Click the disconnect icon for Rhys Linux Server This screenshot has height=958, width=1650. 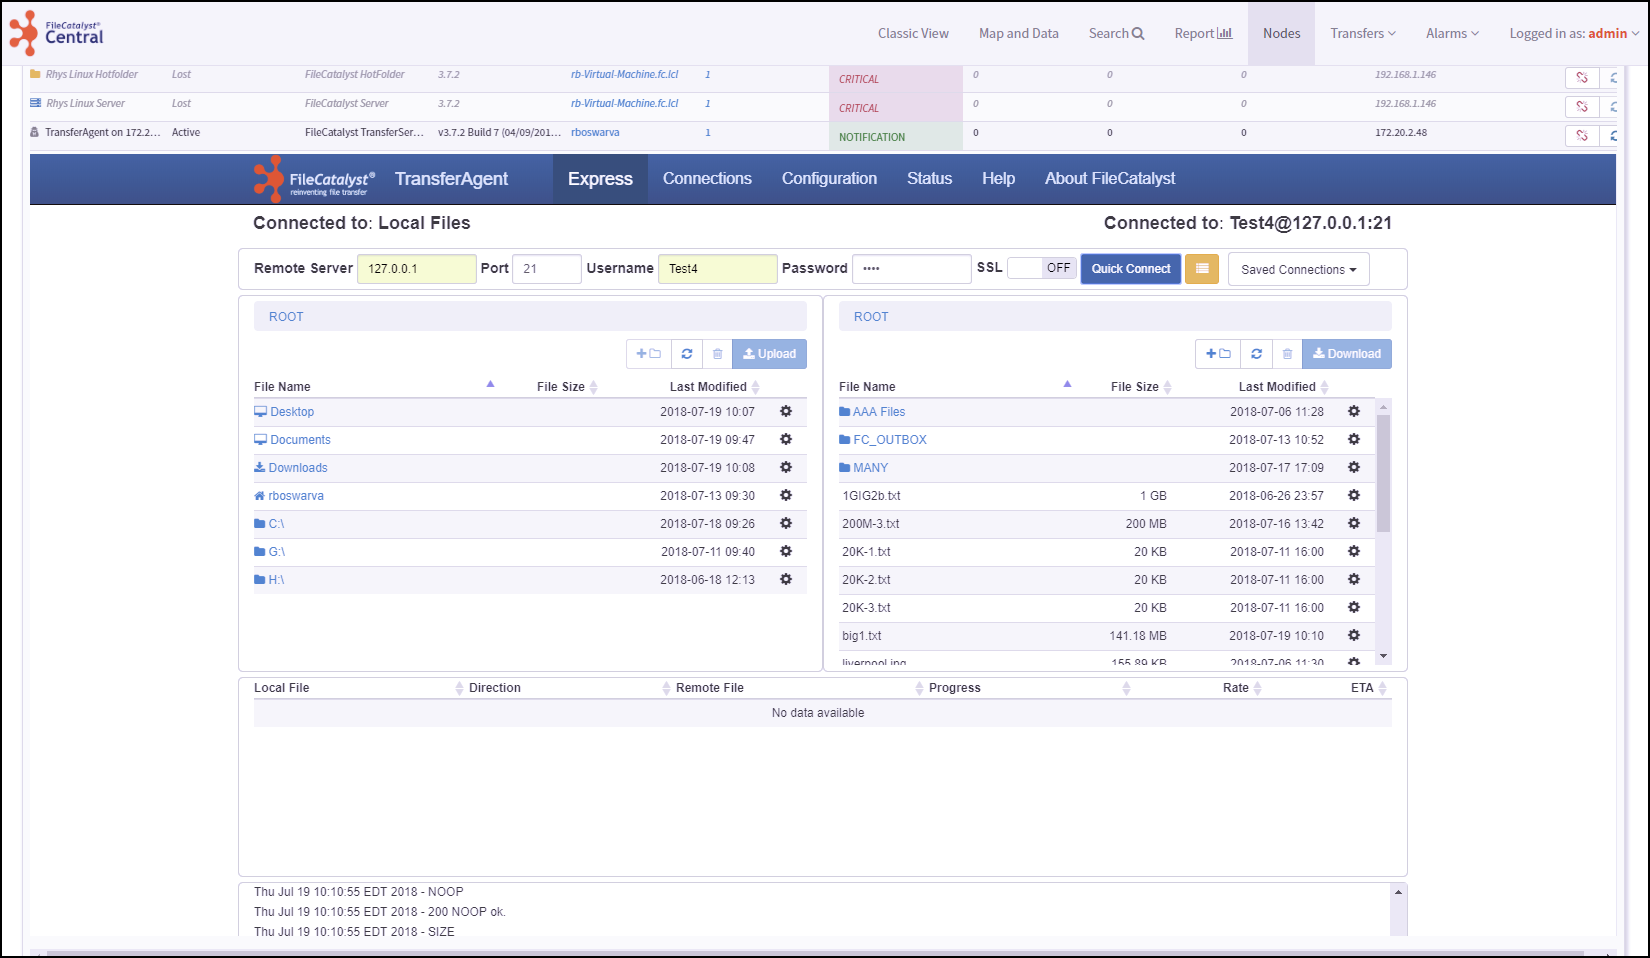[1582, 106]
